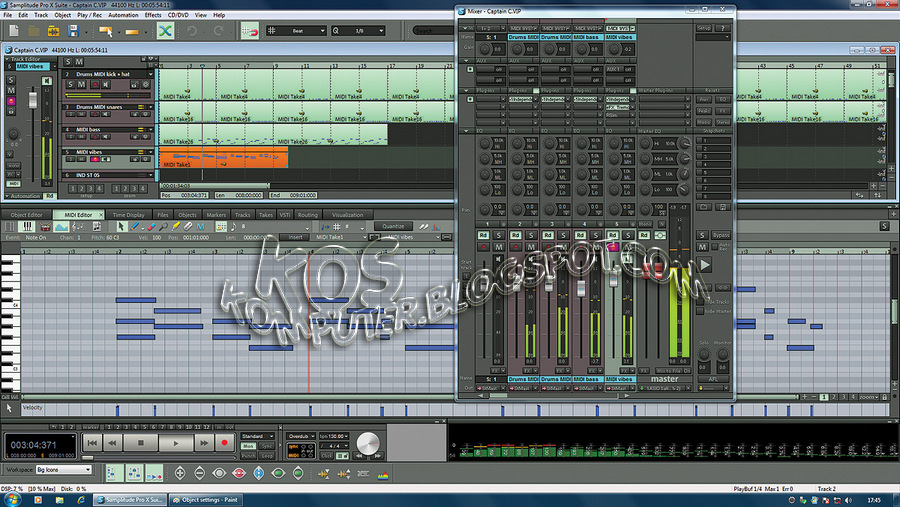Viewport: 900px width, 507px height.
Task: Select the MIDI editor pencil draw tool
Action: [135, 227]
